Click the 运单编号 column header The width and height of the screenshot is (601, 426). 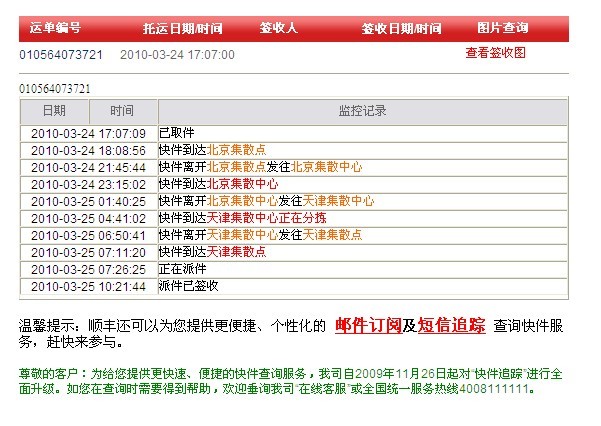pos(56,28)
